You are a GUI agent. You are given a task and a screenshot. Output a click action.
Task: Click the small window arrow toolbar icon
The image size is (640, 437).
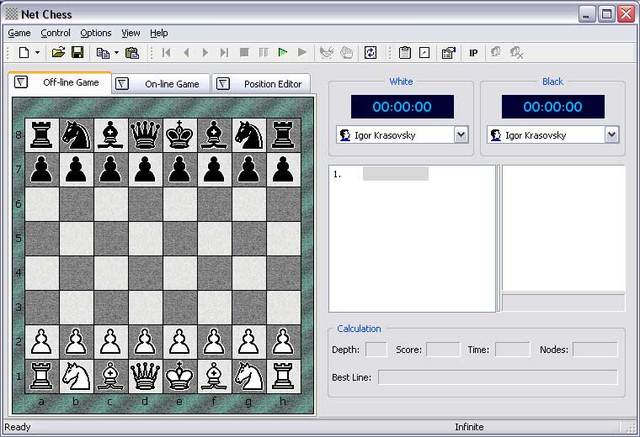tap(424, 53)
